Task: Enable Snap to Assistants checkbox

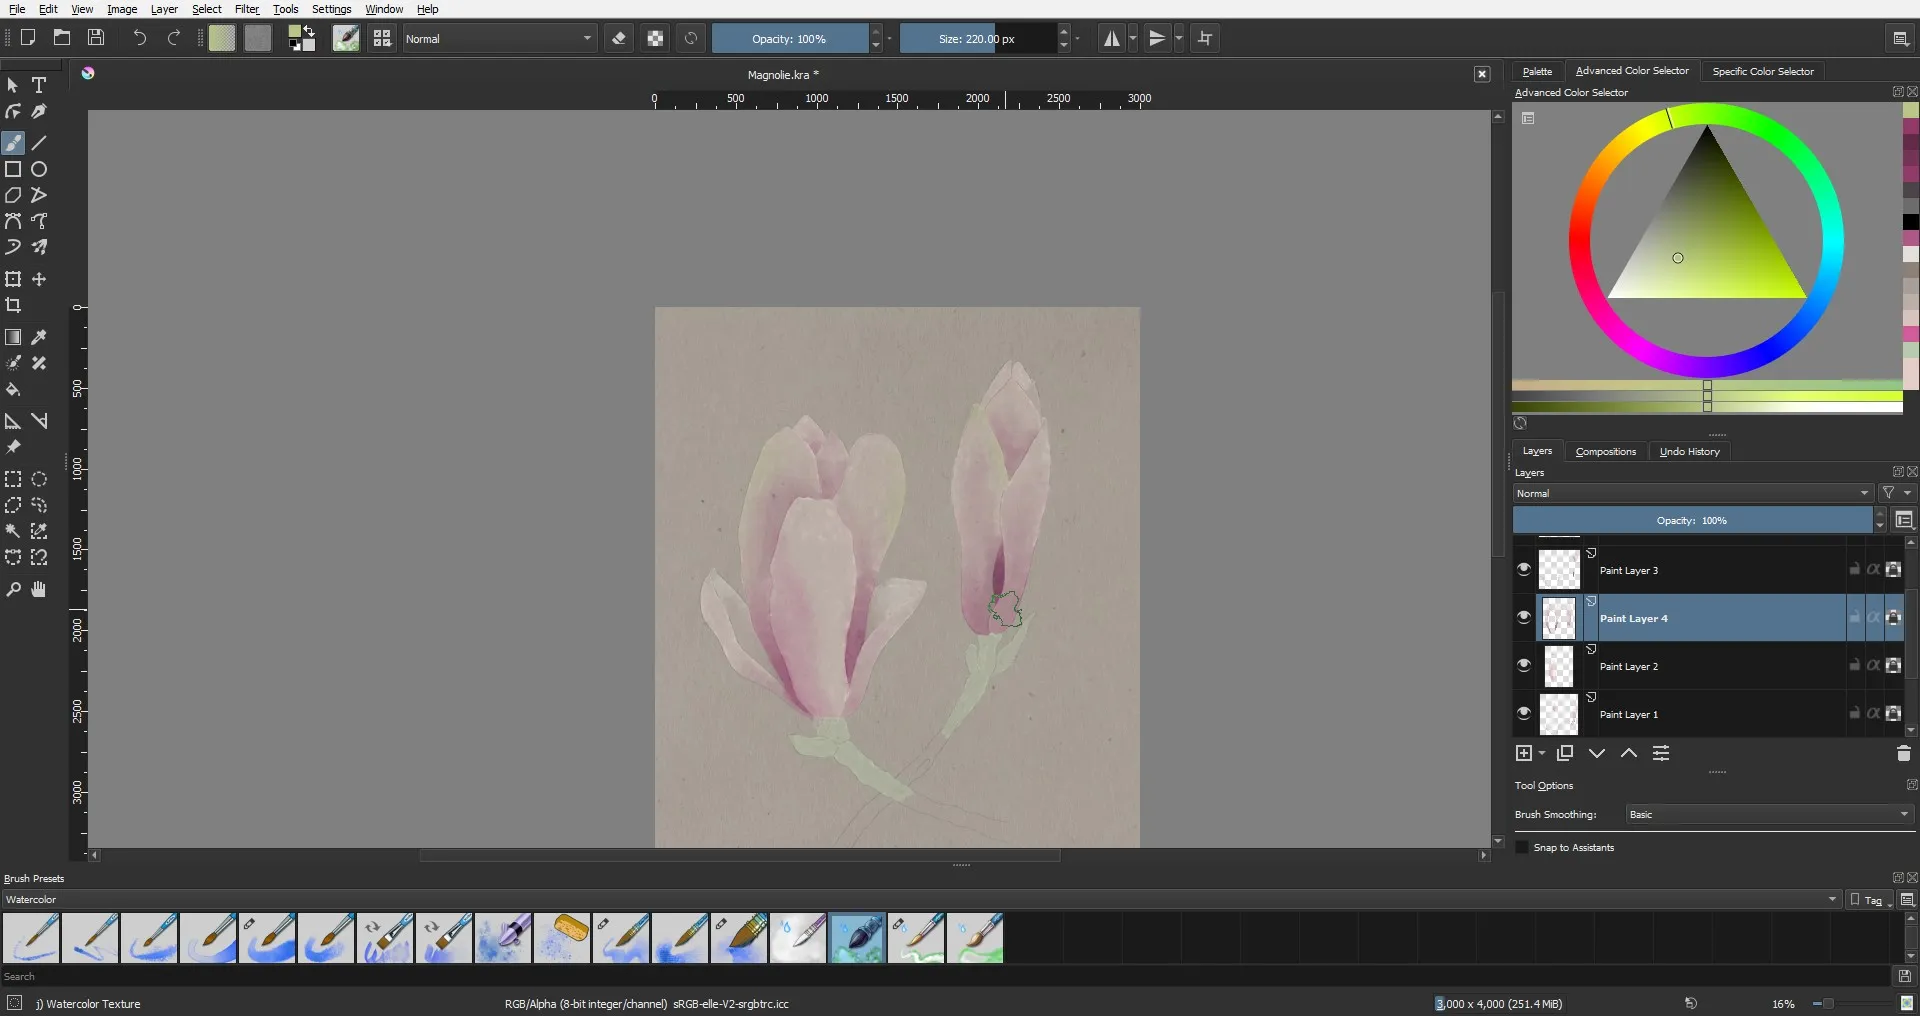Action: click(1522, 848)
